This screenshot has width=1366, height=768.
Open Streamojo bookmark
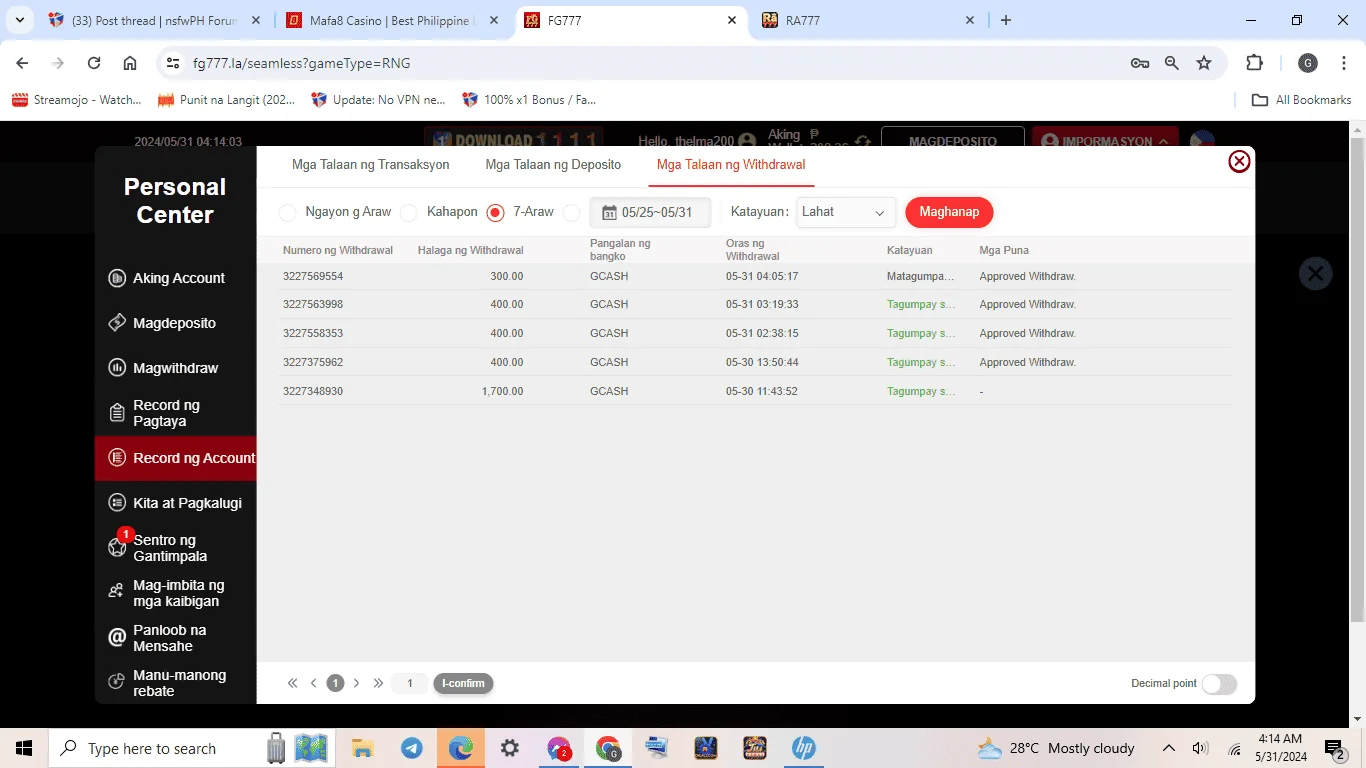[77, 100]
